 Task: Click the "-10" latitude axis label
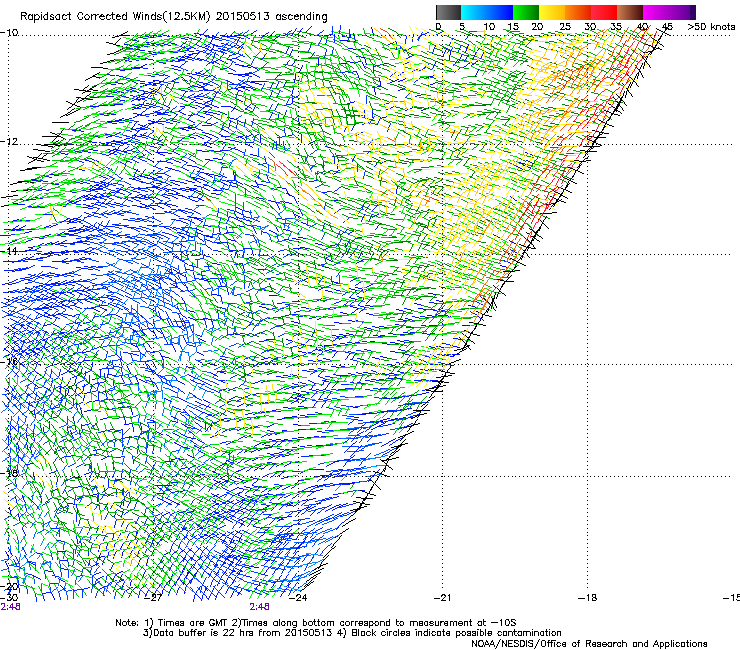point(9,33)
